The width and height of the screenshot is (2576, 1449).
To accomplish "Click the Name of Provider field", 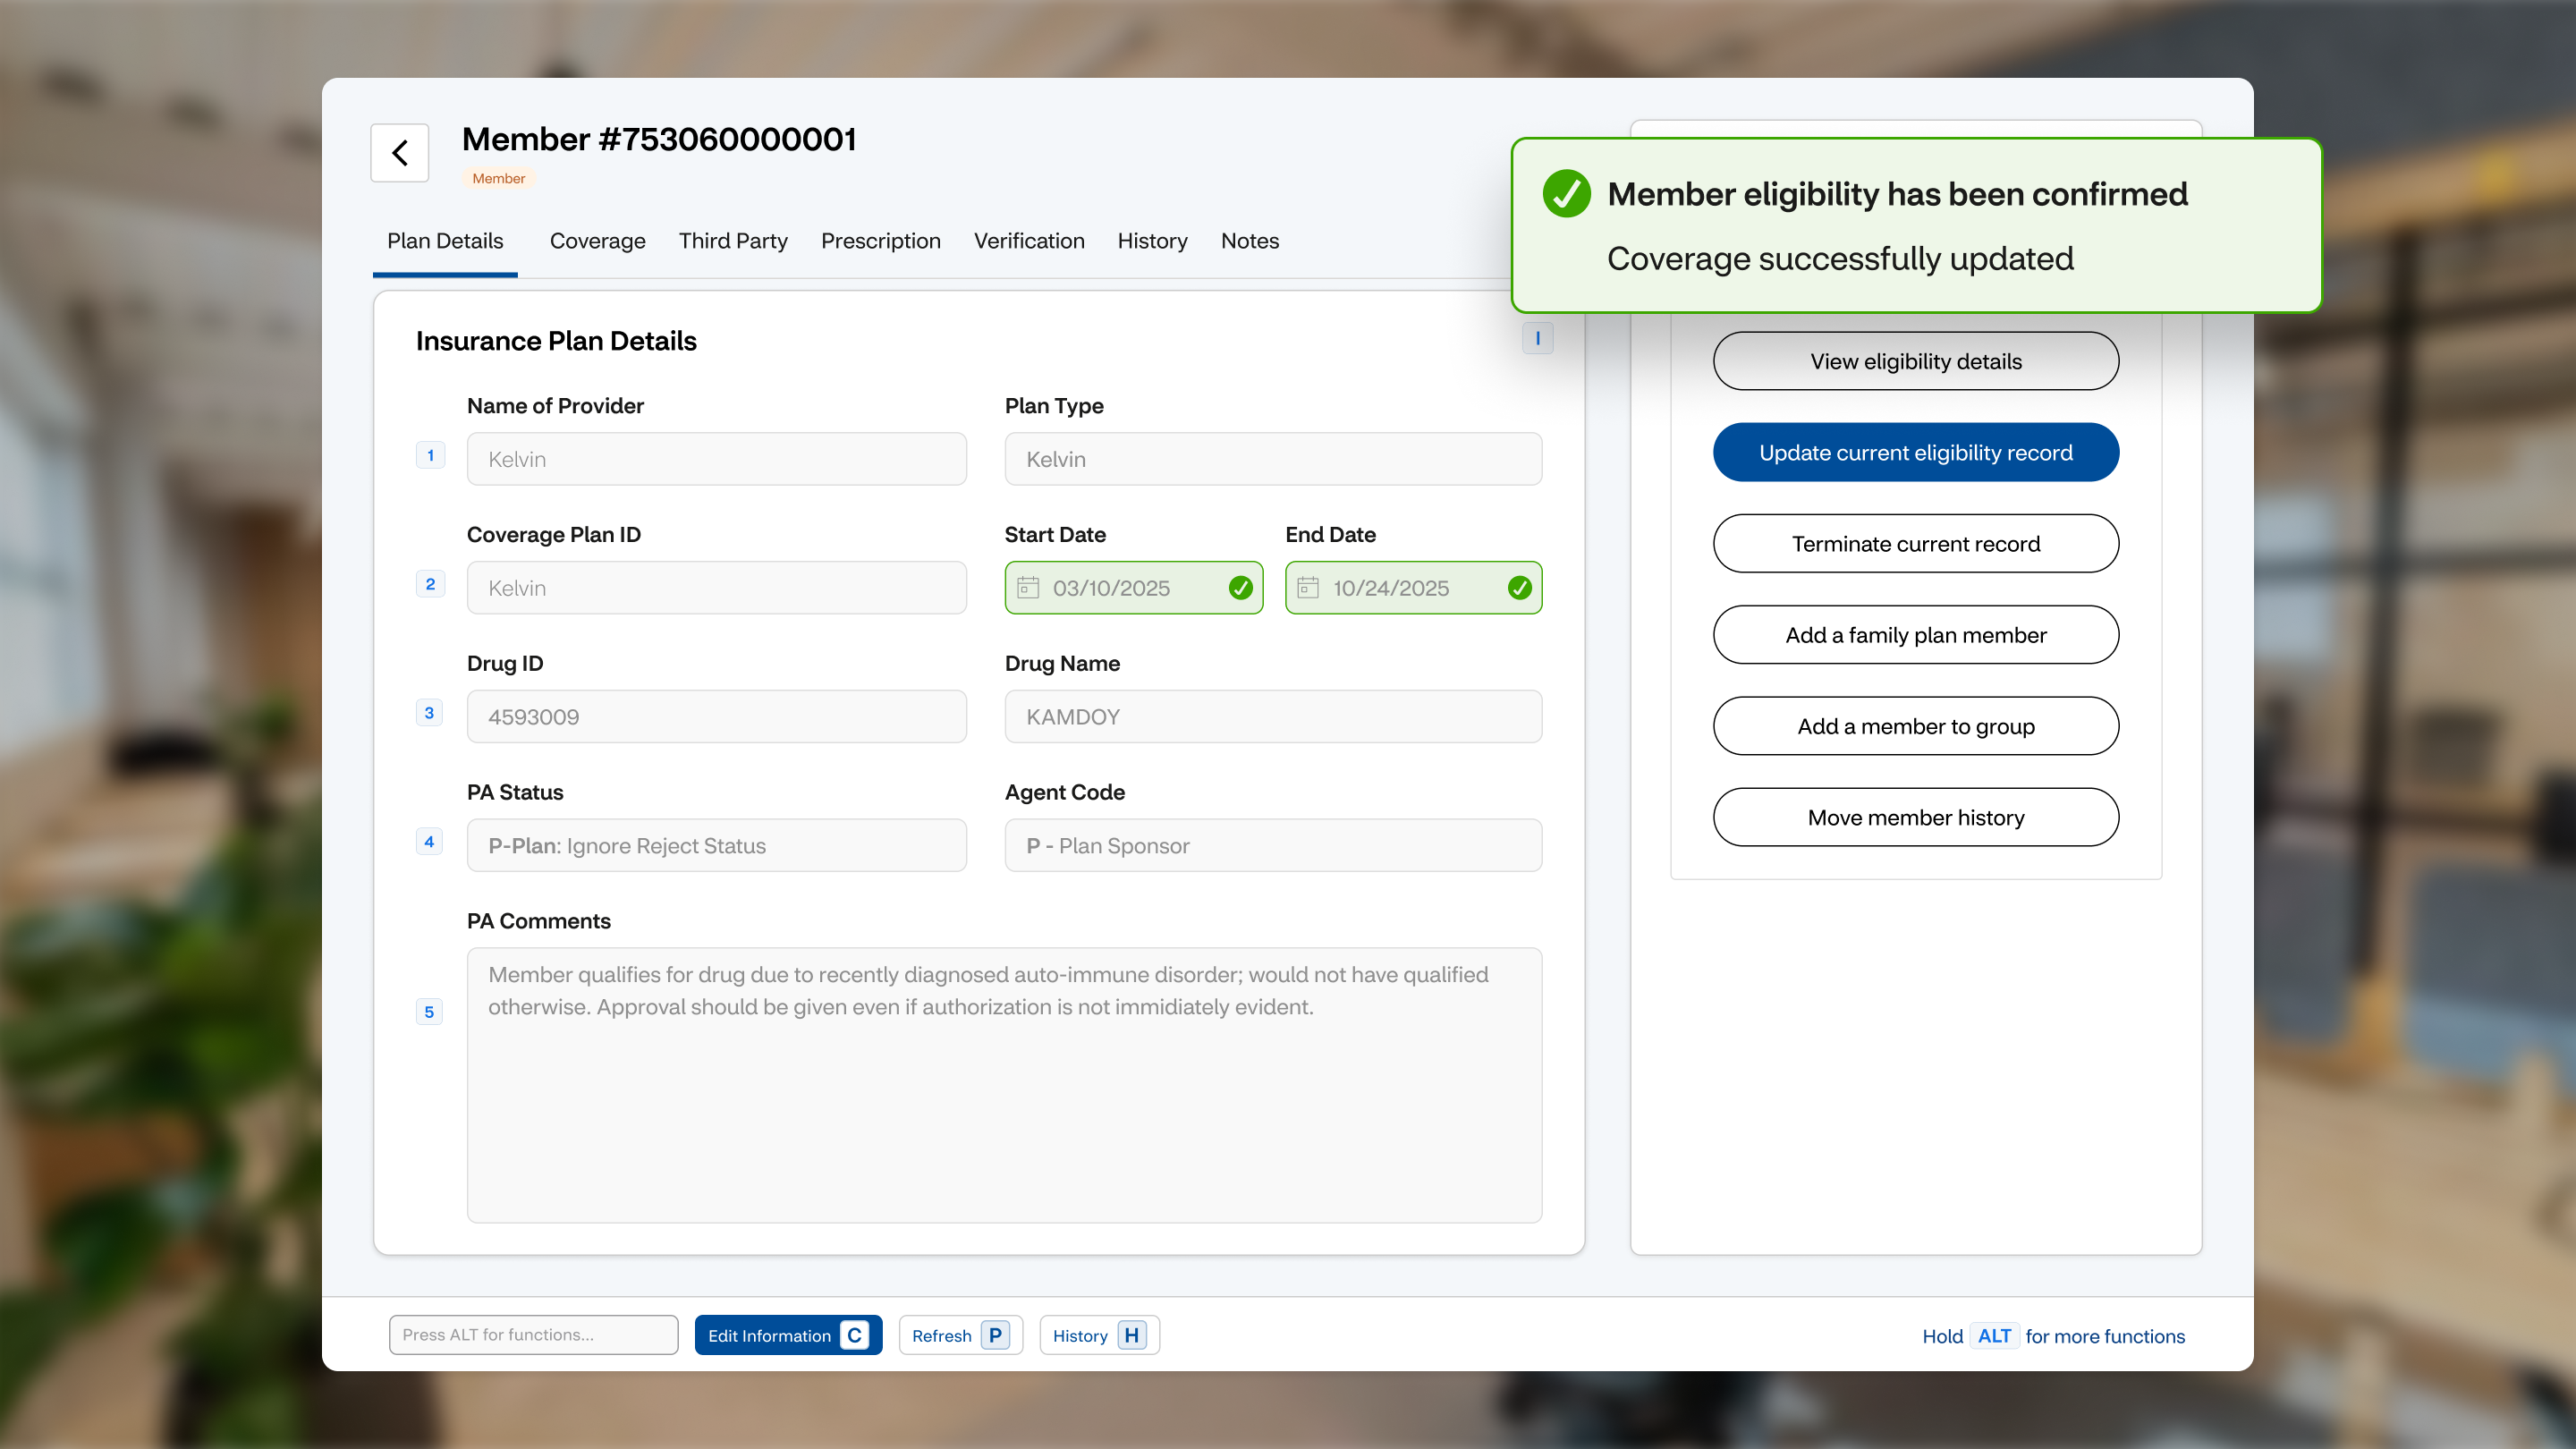I will click(717, 459).
